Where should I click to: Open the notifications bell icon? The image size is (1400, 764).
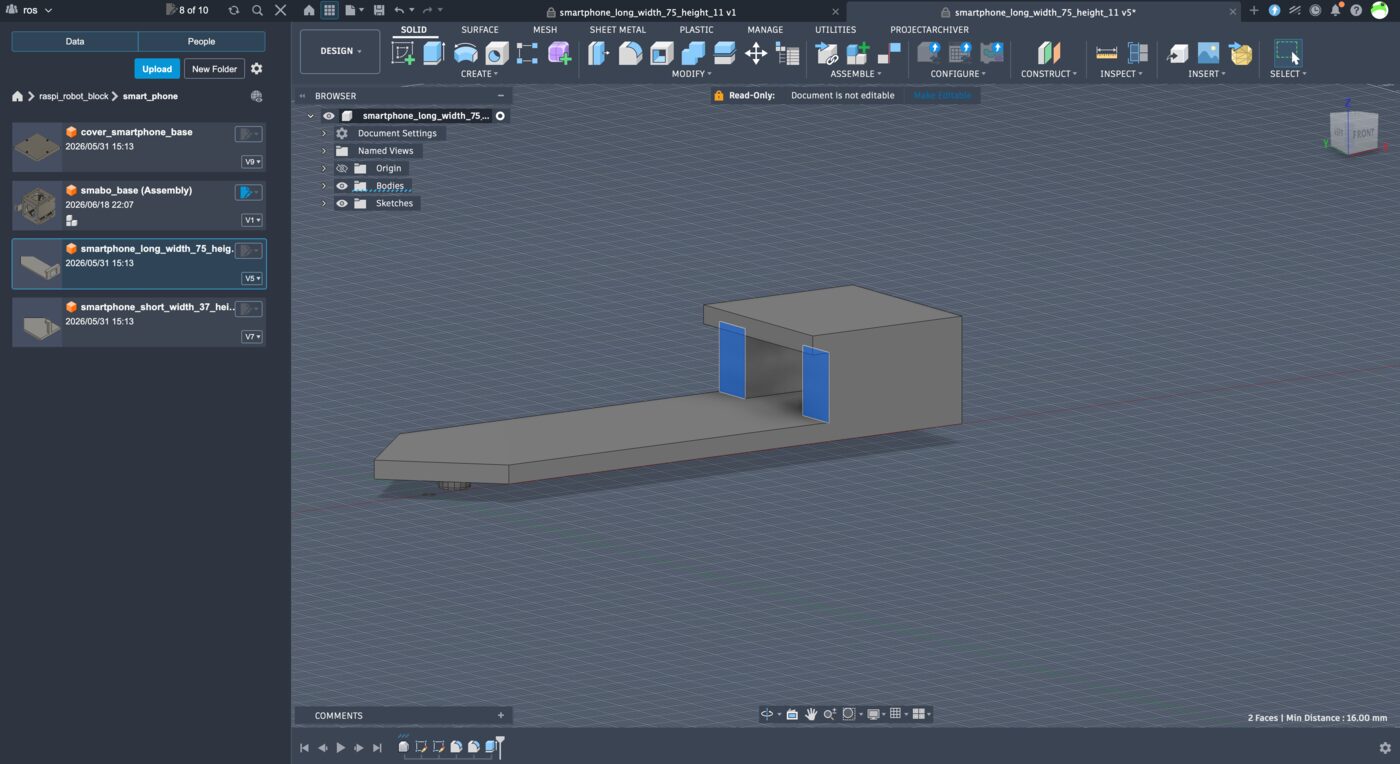(x=1336, y=10)
